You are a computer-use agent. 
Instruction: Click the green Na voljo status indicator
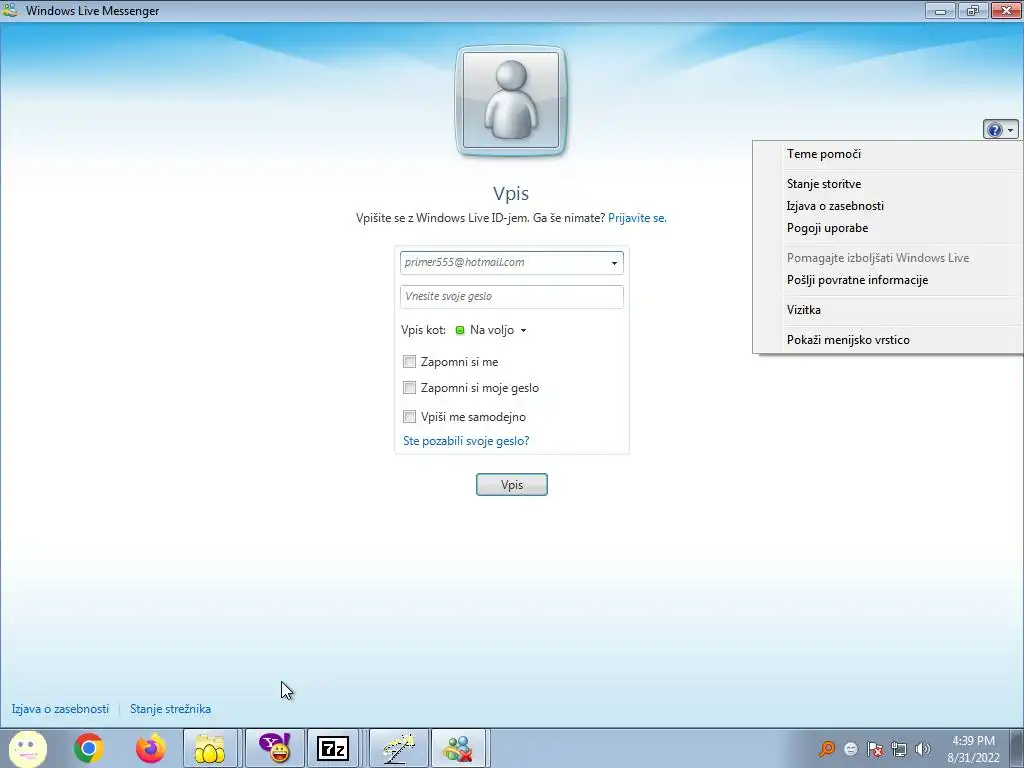pos(460,330)
